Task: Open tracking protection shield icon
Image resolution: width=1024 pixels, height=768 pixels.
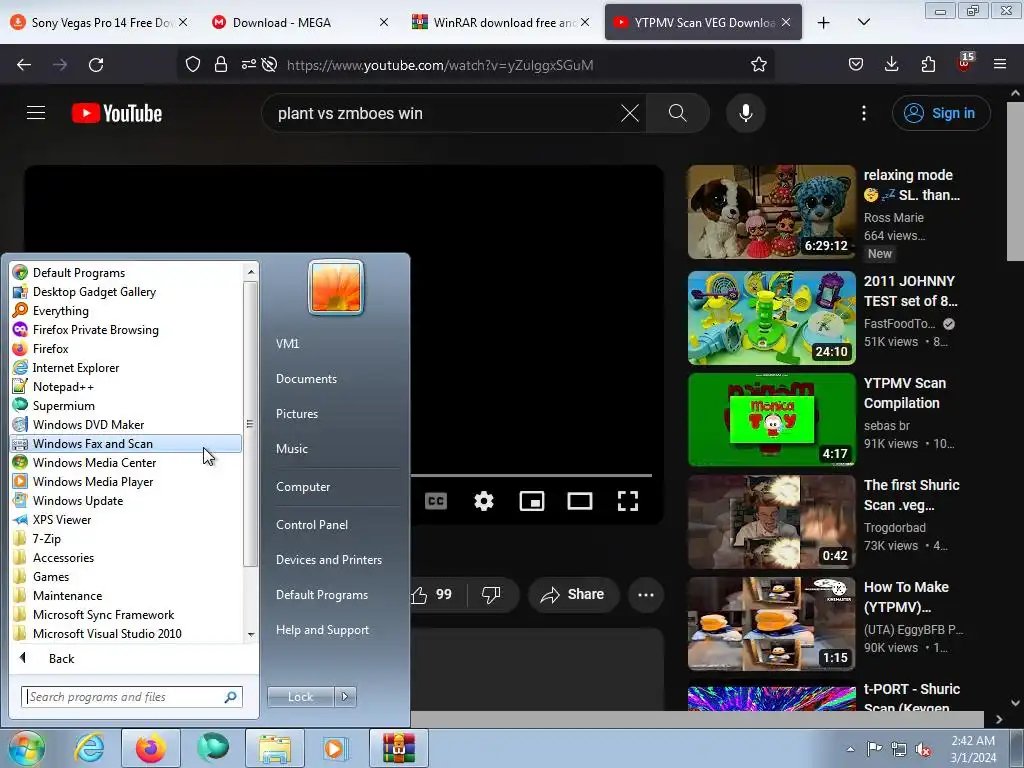Action: [193, 65]
